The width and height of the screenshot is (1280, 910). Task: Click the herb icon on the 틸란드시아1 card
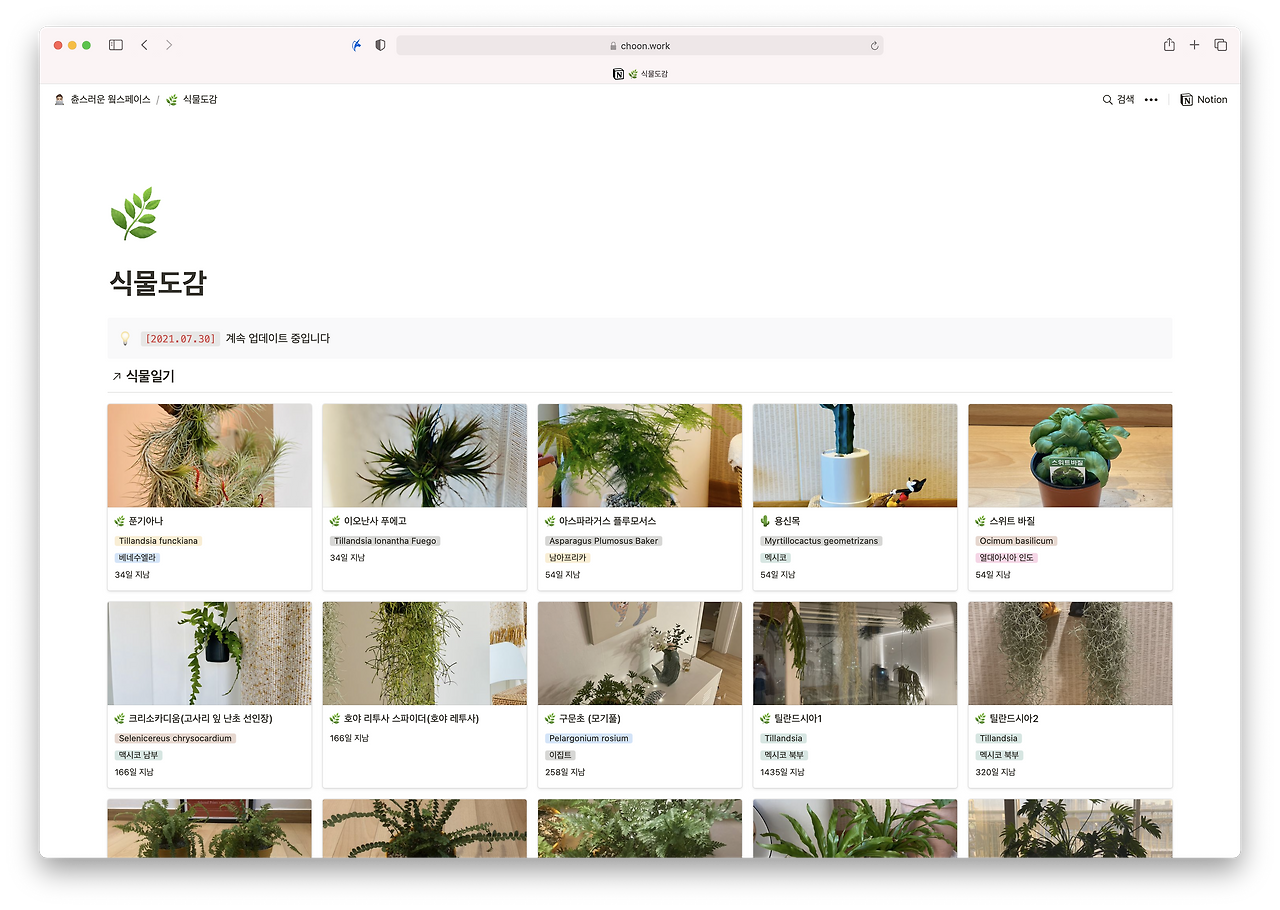coord(765,719)
